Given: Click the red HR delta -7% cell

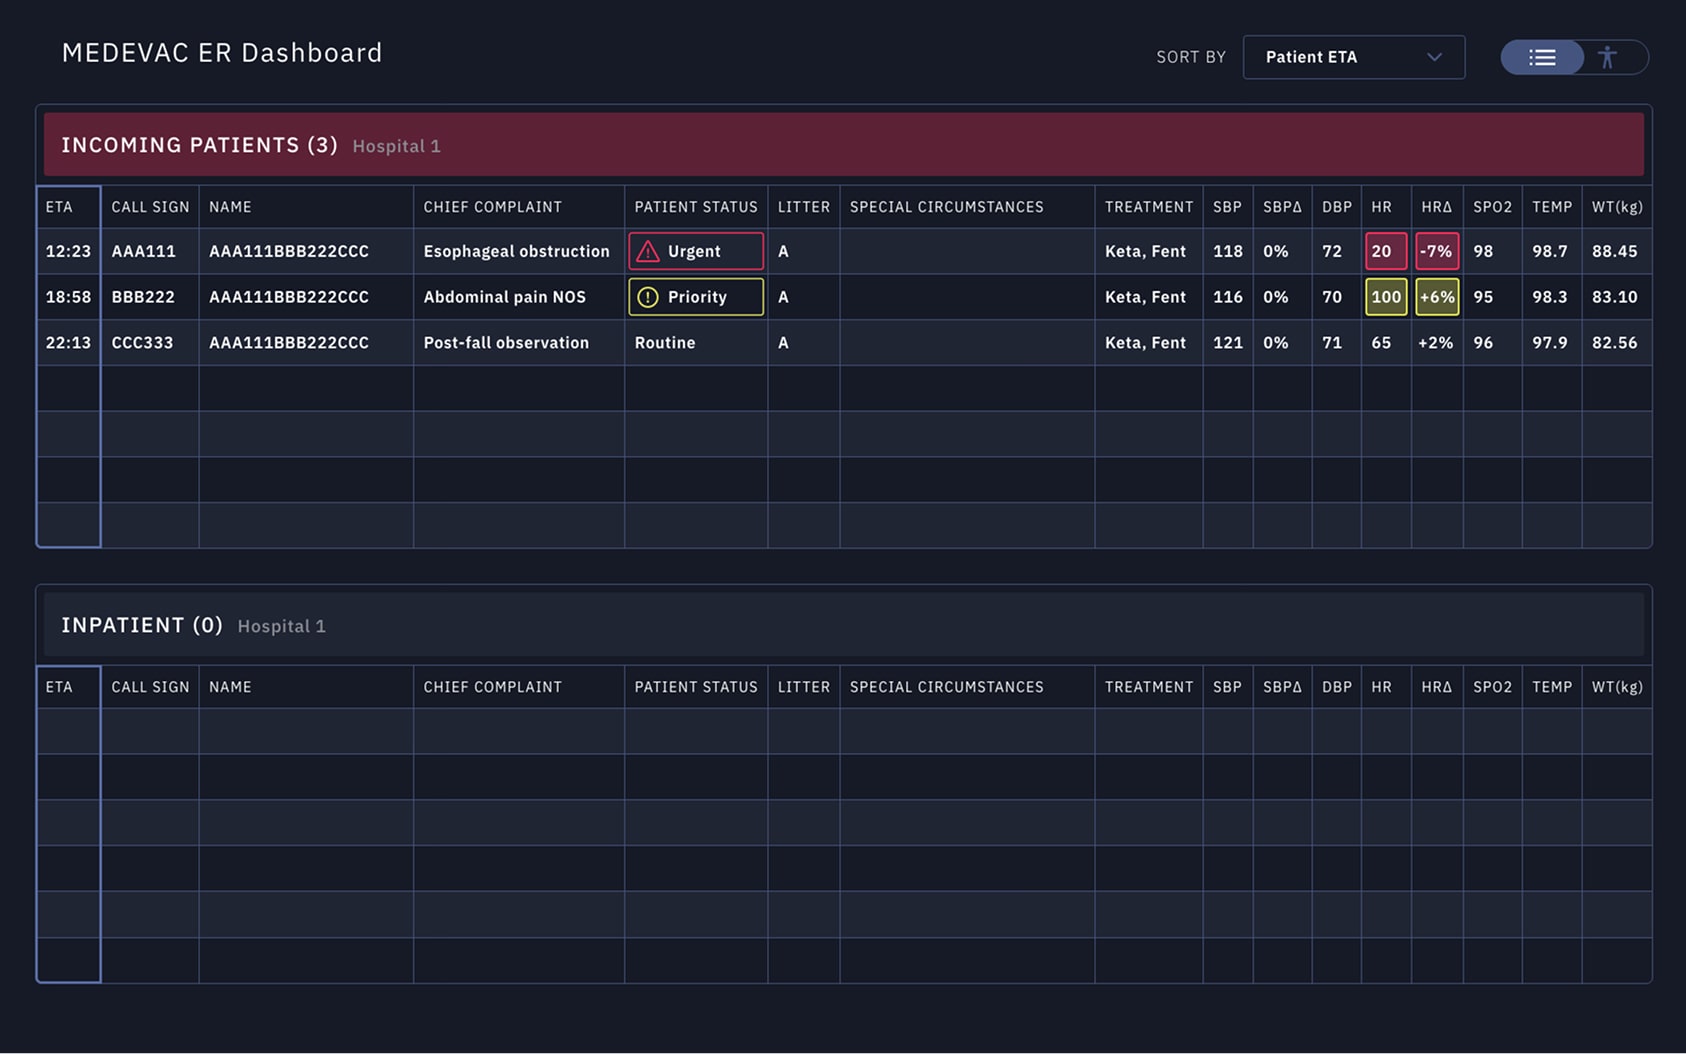Looking at the screenshot, I should pyautogui.click(x=1436, y=252).
